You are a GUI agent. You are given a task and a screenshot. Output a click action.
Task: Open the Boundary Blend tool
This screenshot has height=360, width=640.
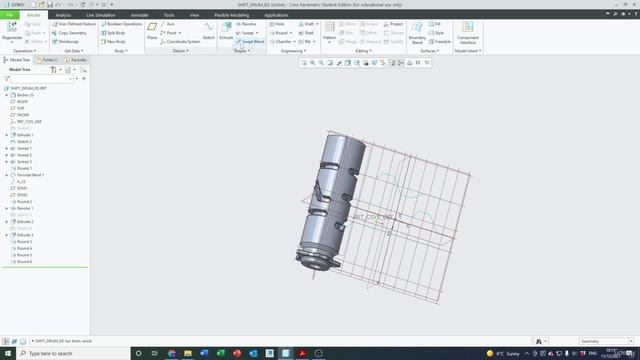tap(417, 33)
